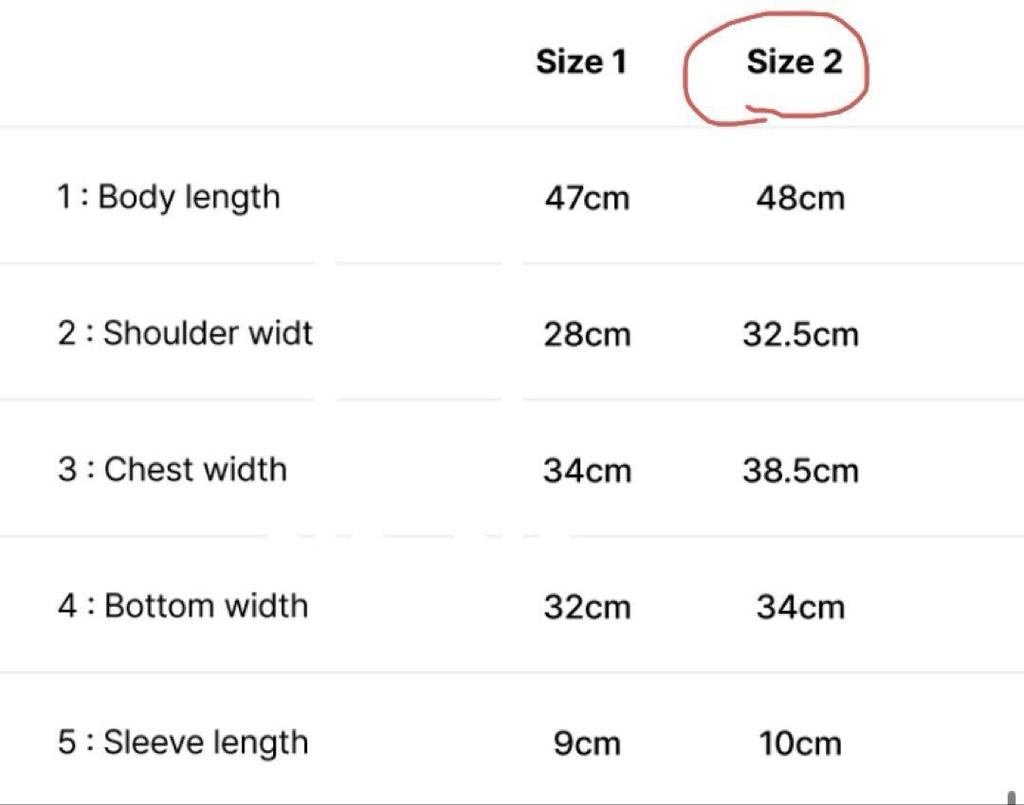Image resolution: width=1024 pixels, height=805 pixels.
Task: Click the blank header cell above row labels
Action: click(x=200, y=62)
